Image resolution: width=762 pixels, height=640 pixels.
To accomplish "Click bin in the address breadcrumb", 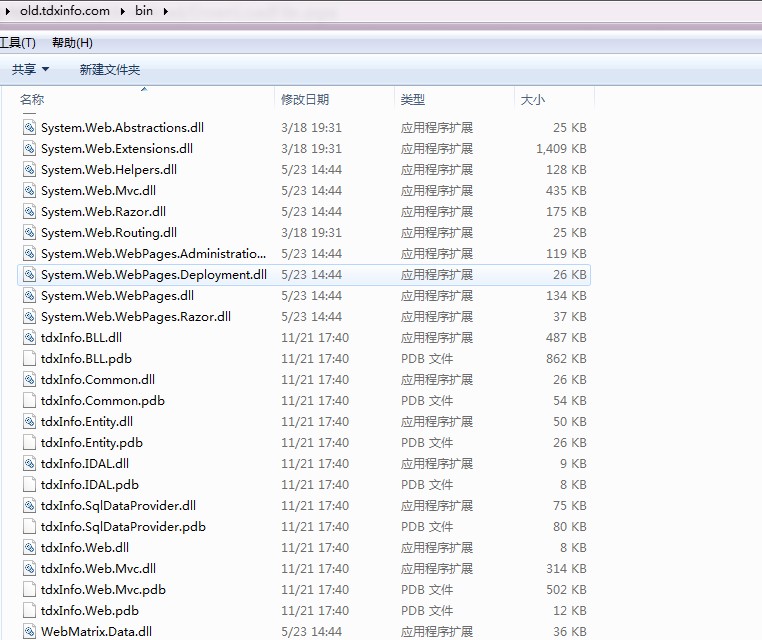I will [x=144, y=11].
